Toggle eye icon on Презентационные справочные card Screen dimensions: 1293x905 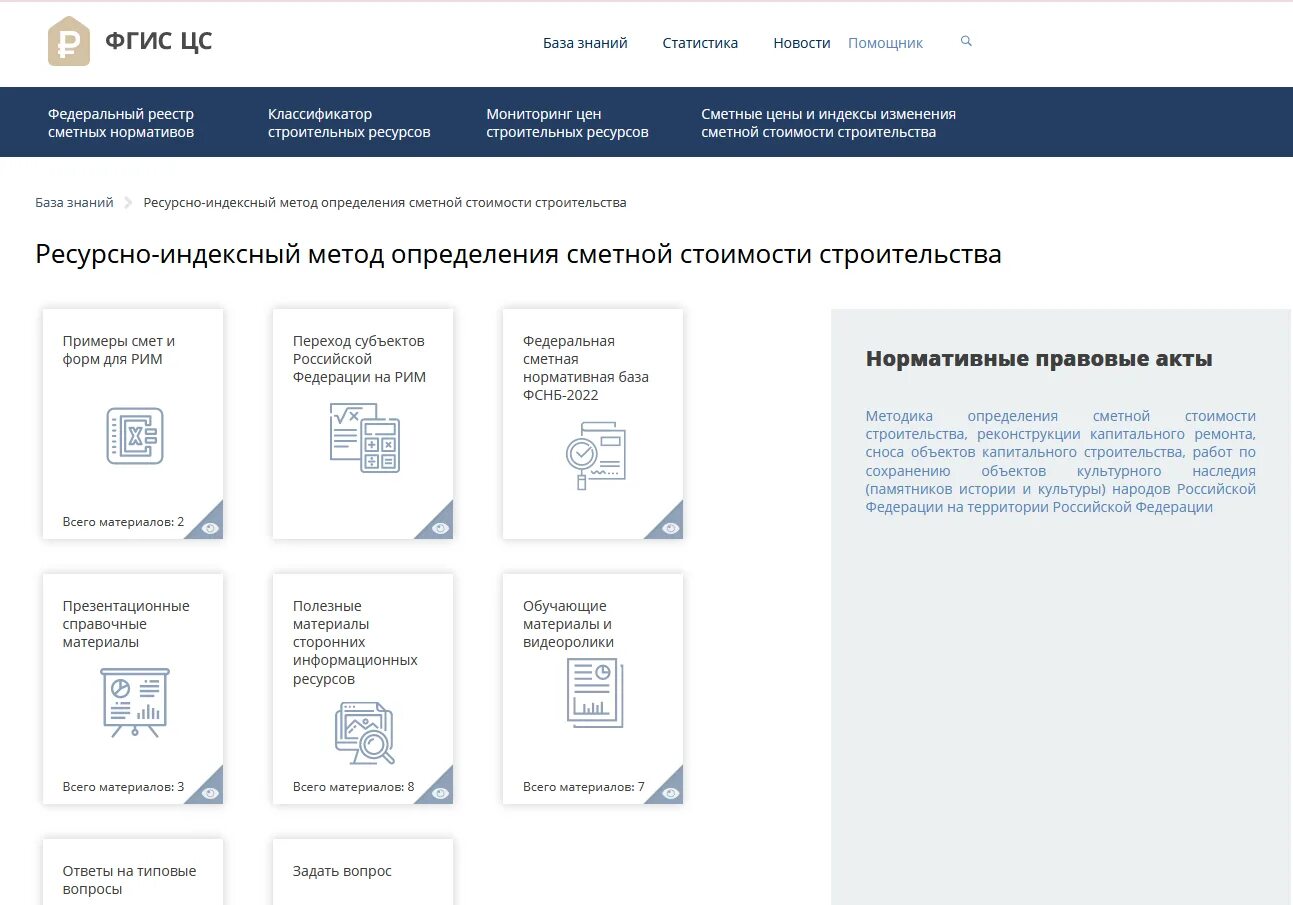click(x=210, y=793)
